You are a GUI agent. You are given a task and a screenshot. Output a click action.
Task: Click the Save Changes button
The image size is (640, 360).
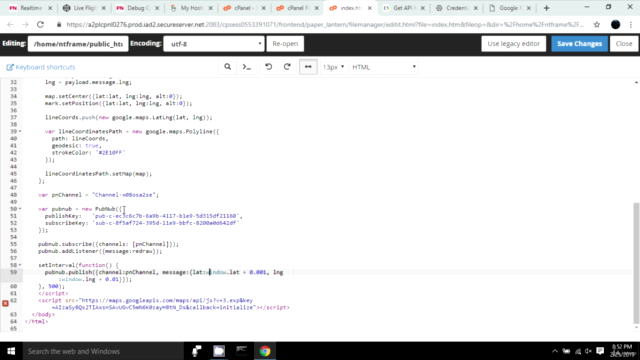click(x=579, y=44)
